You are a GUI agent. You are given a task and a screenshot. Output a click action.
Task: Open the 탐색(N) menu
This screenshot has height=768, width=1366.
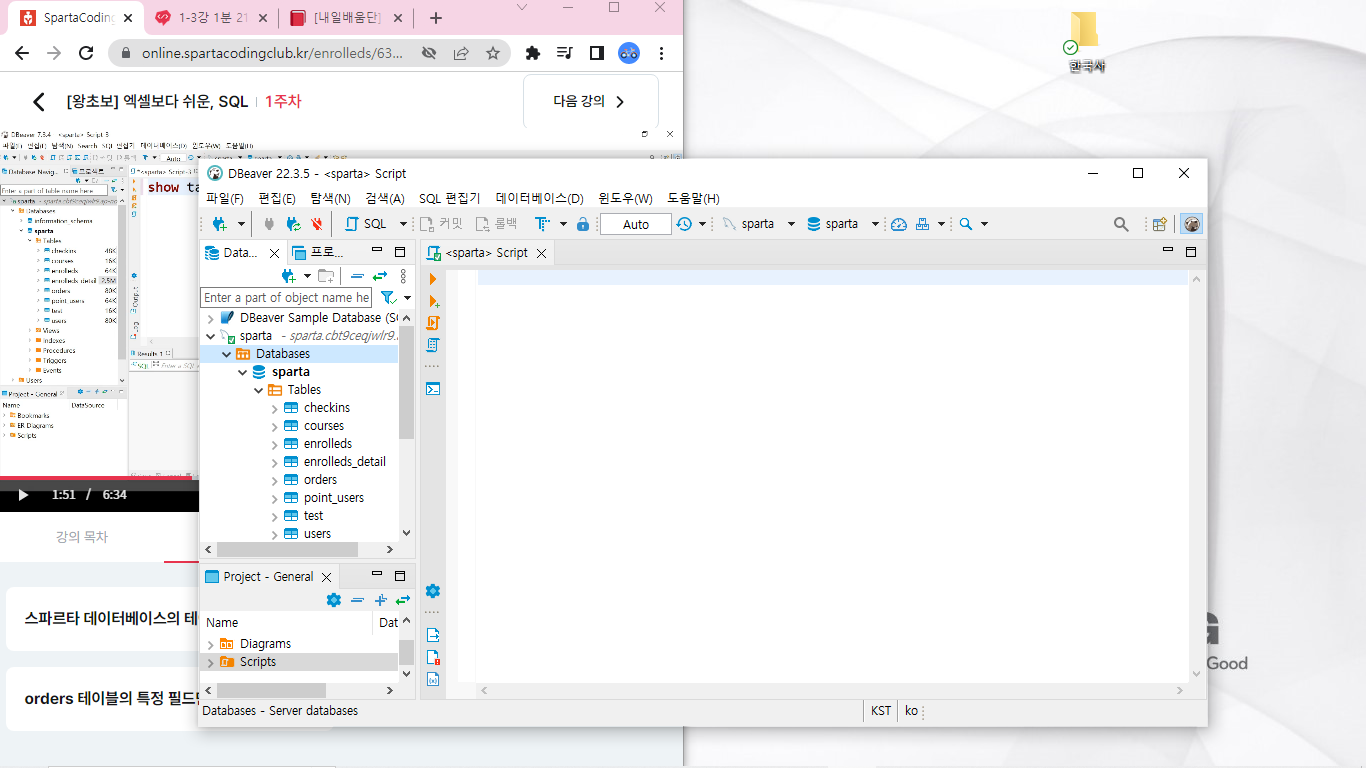(330, 198)
